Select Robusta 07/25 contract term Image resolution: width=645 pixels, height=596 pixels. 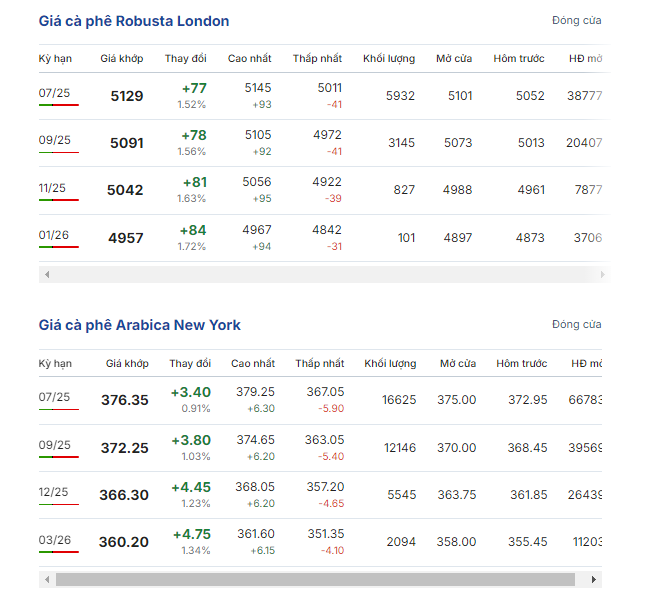point(54,93)
